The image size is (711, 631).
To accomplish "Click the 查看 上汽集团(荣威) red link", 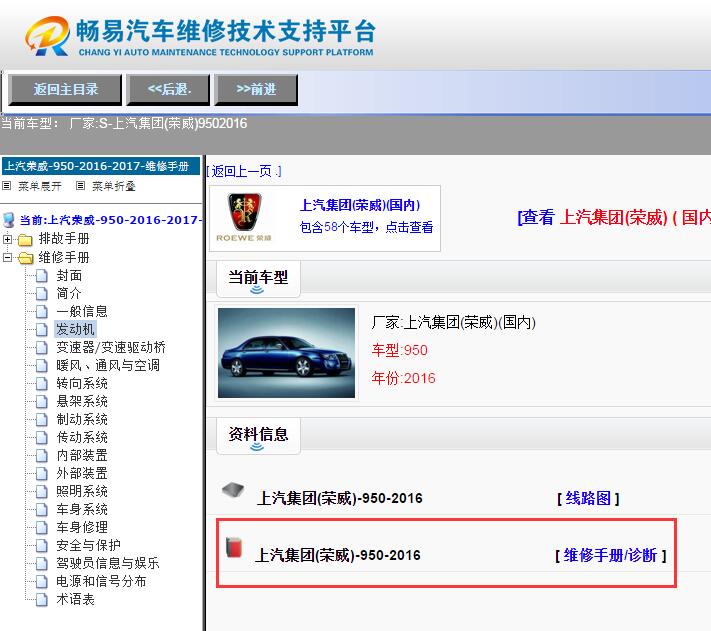I will click(614, 218).
